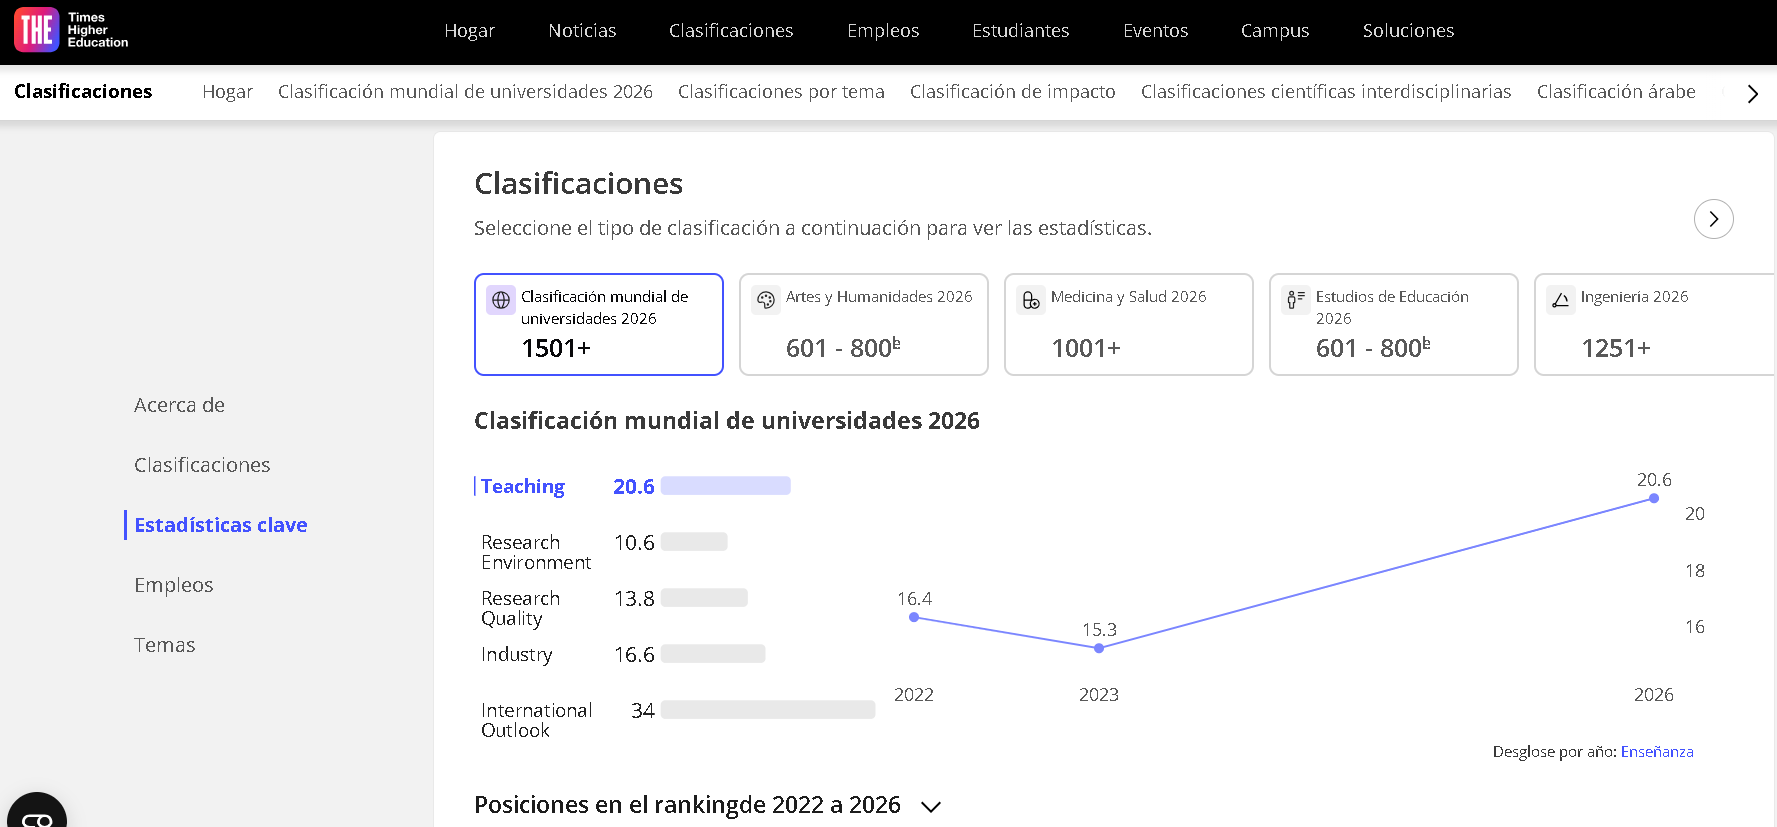Jump to Empleos in the sidebar
This screenshot has height=827, width=1777.
coord(174,585)
